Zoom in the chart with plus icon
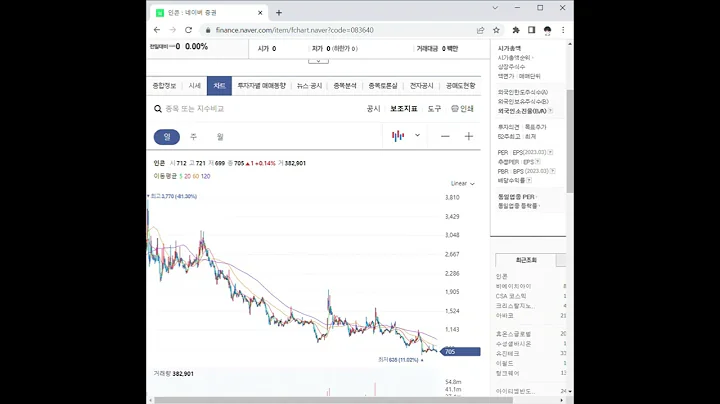 469,136
